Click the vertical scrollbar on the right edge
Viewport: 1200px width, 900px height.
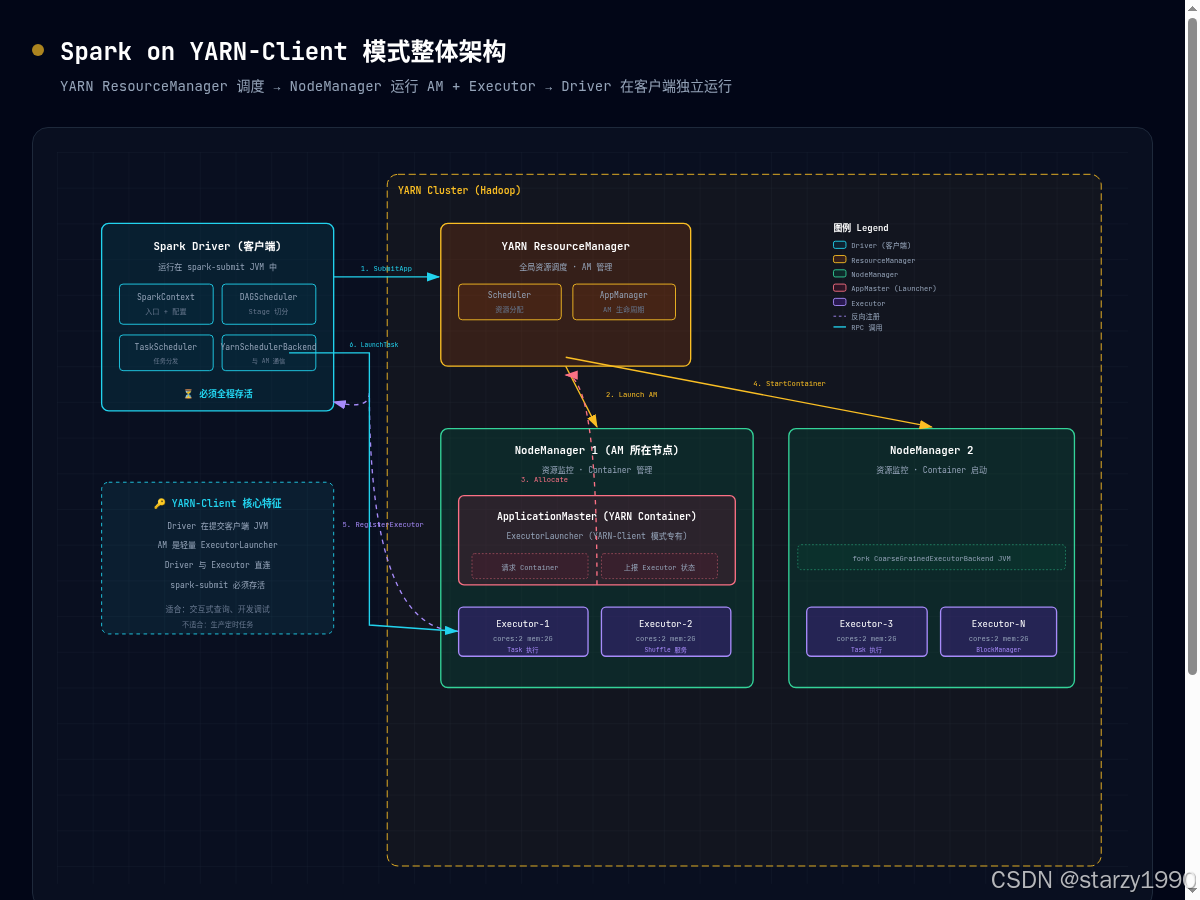click(1192, 345)
